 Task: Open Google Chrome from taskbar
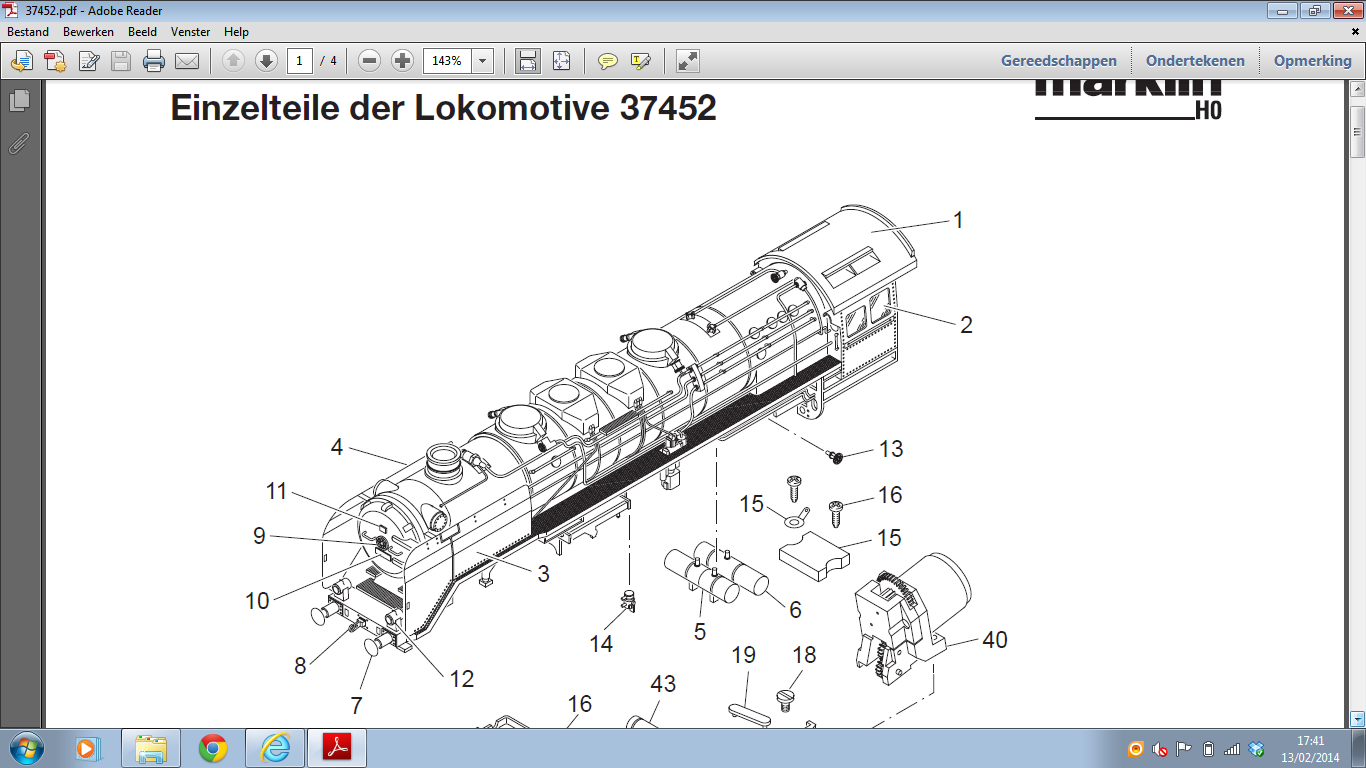coord(212,748)
